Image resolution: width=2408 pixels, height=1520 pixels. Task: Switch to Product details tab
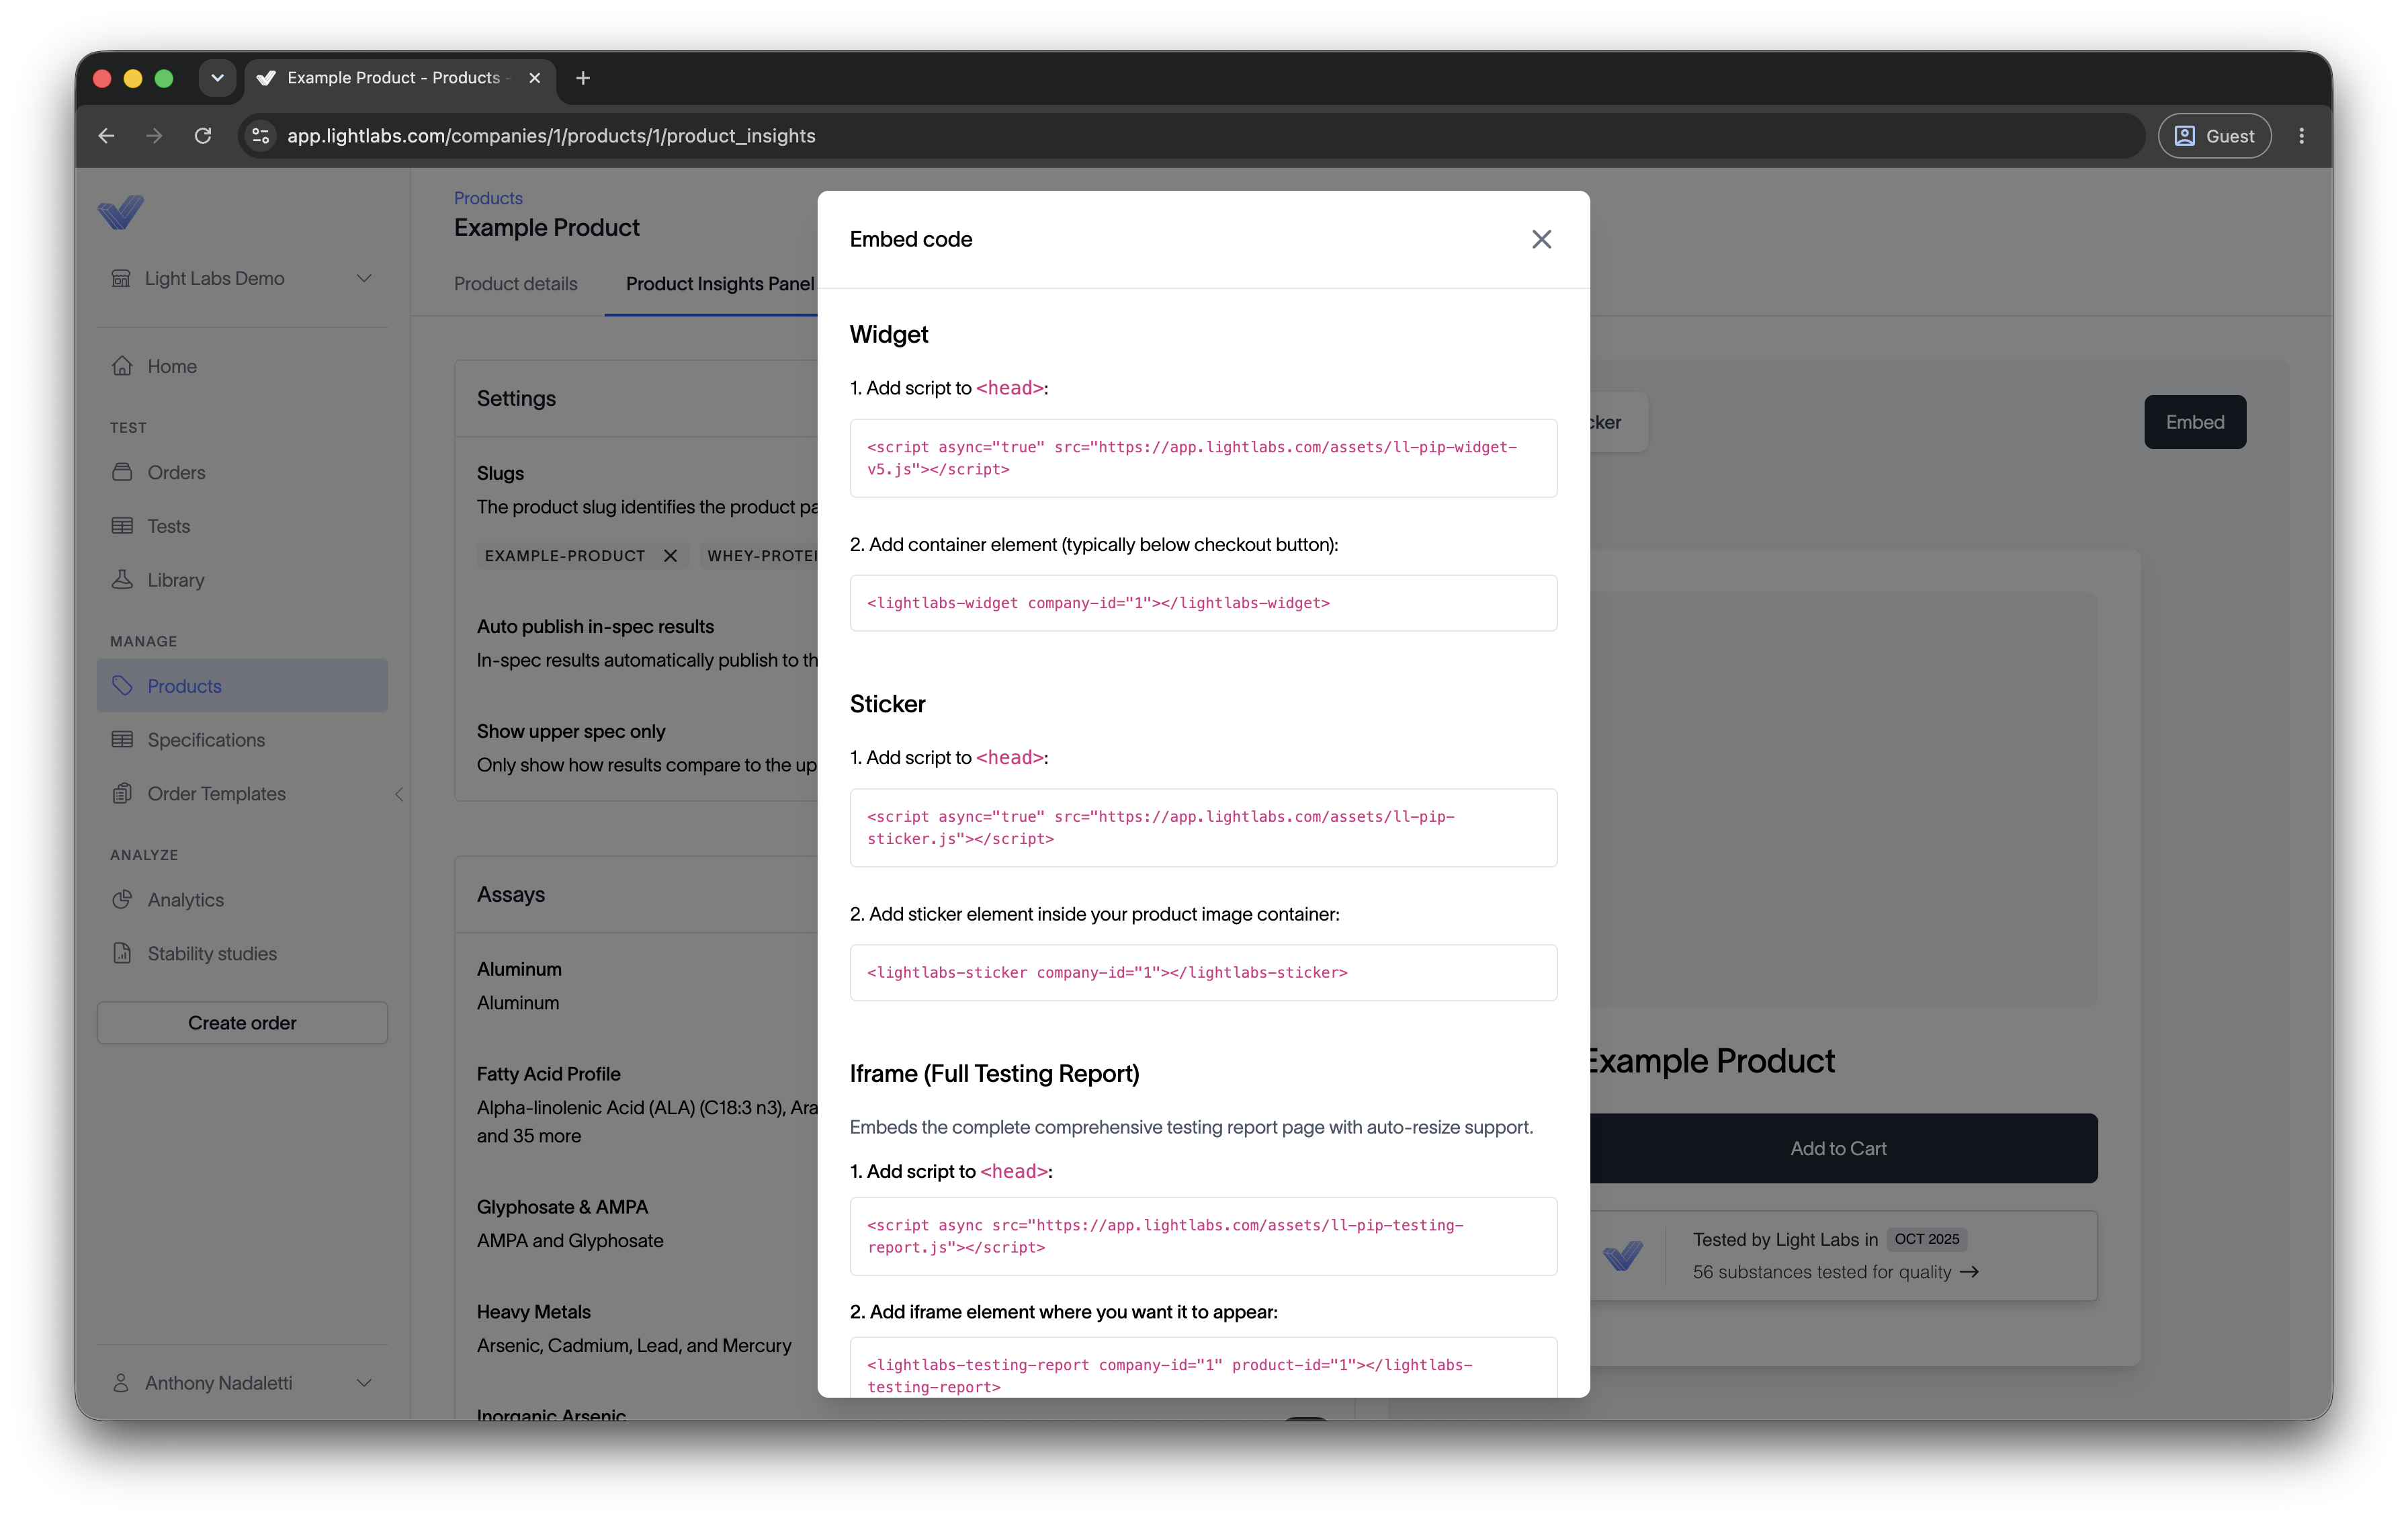[x=516, y=284]
